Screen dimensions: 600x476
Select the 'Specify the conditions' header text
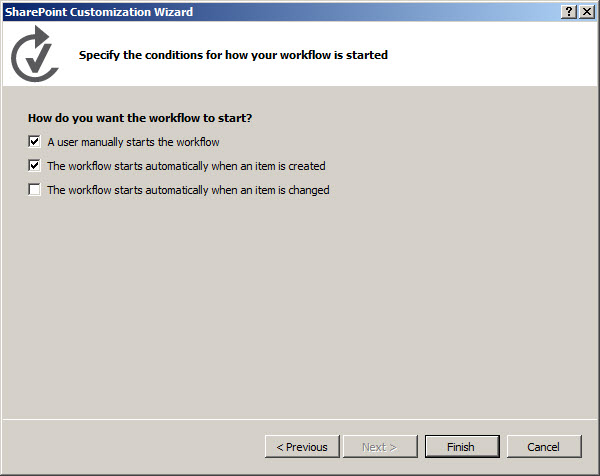[x=233, y=55]
